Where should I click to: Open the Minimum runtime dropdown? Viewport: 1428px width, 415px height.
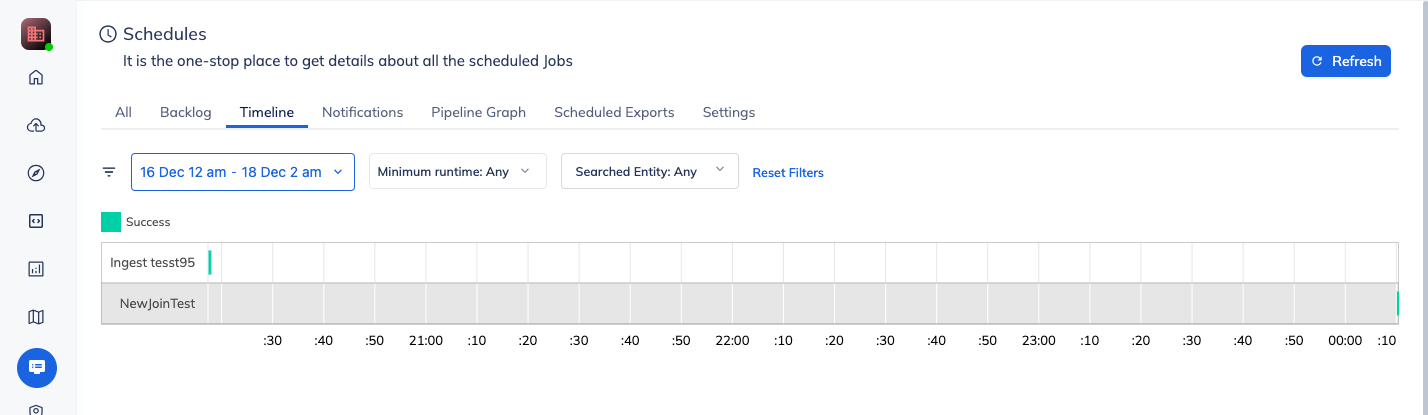[x=458, y=172]
